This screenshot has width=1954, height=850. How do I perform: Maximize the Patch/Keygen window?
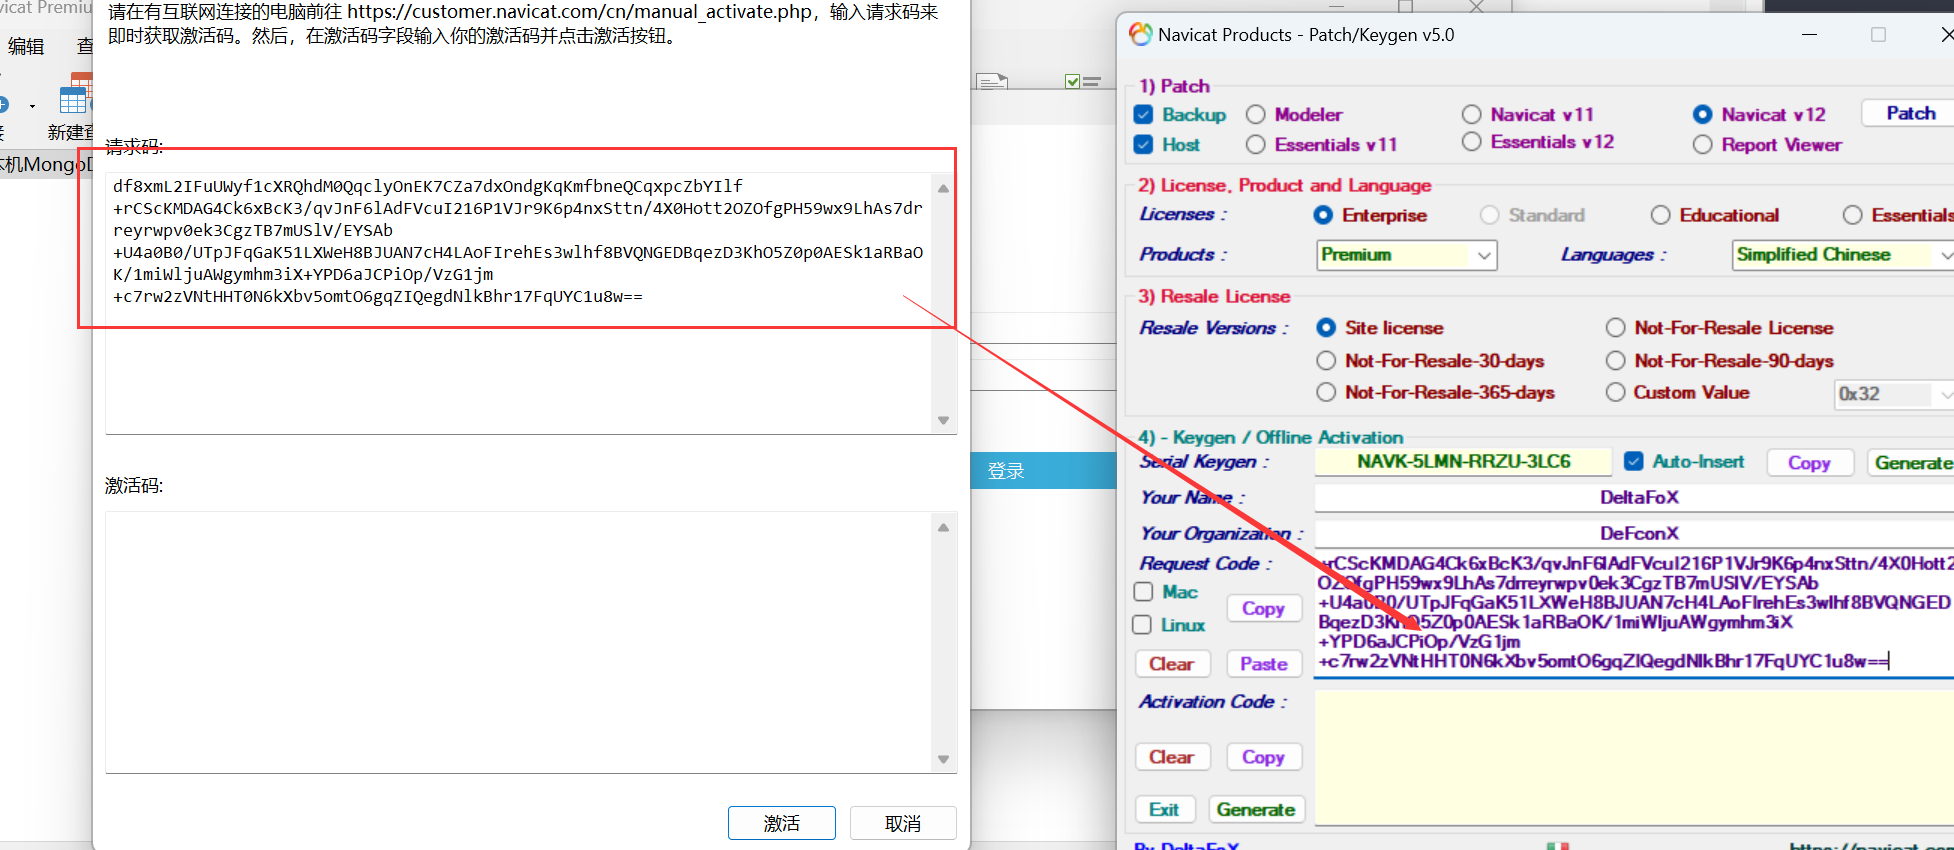point(1878,34)
